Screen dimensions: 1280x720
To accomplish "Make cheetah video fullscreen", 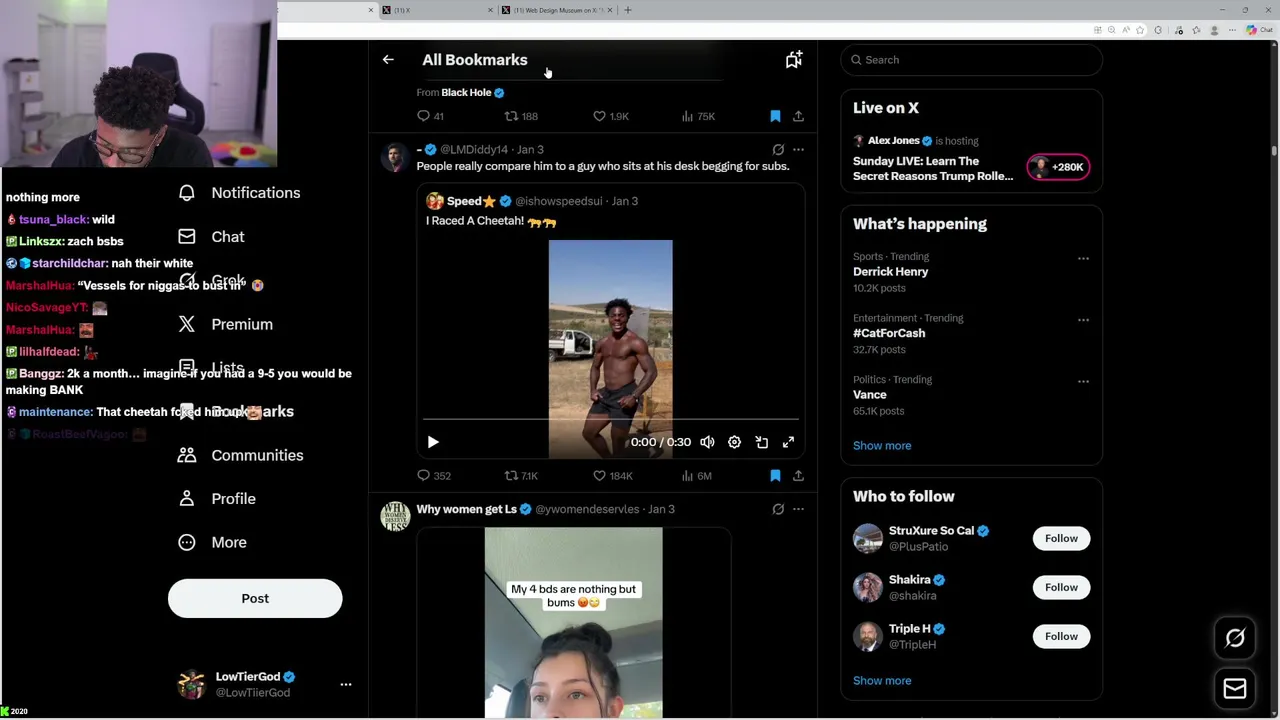I will [788, 442].
